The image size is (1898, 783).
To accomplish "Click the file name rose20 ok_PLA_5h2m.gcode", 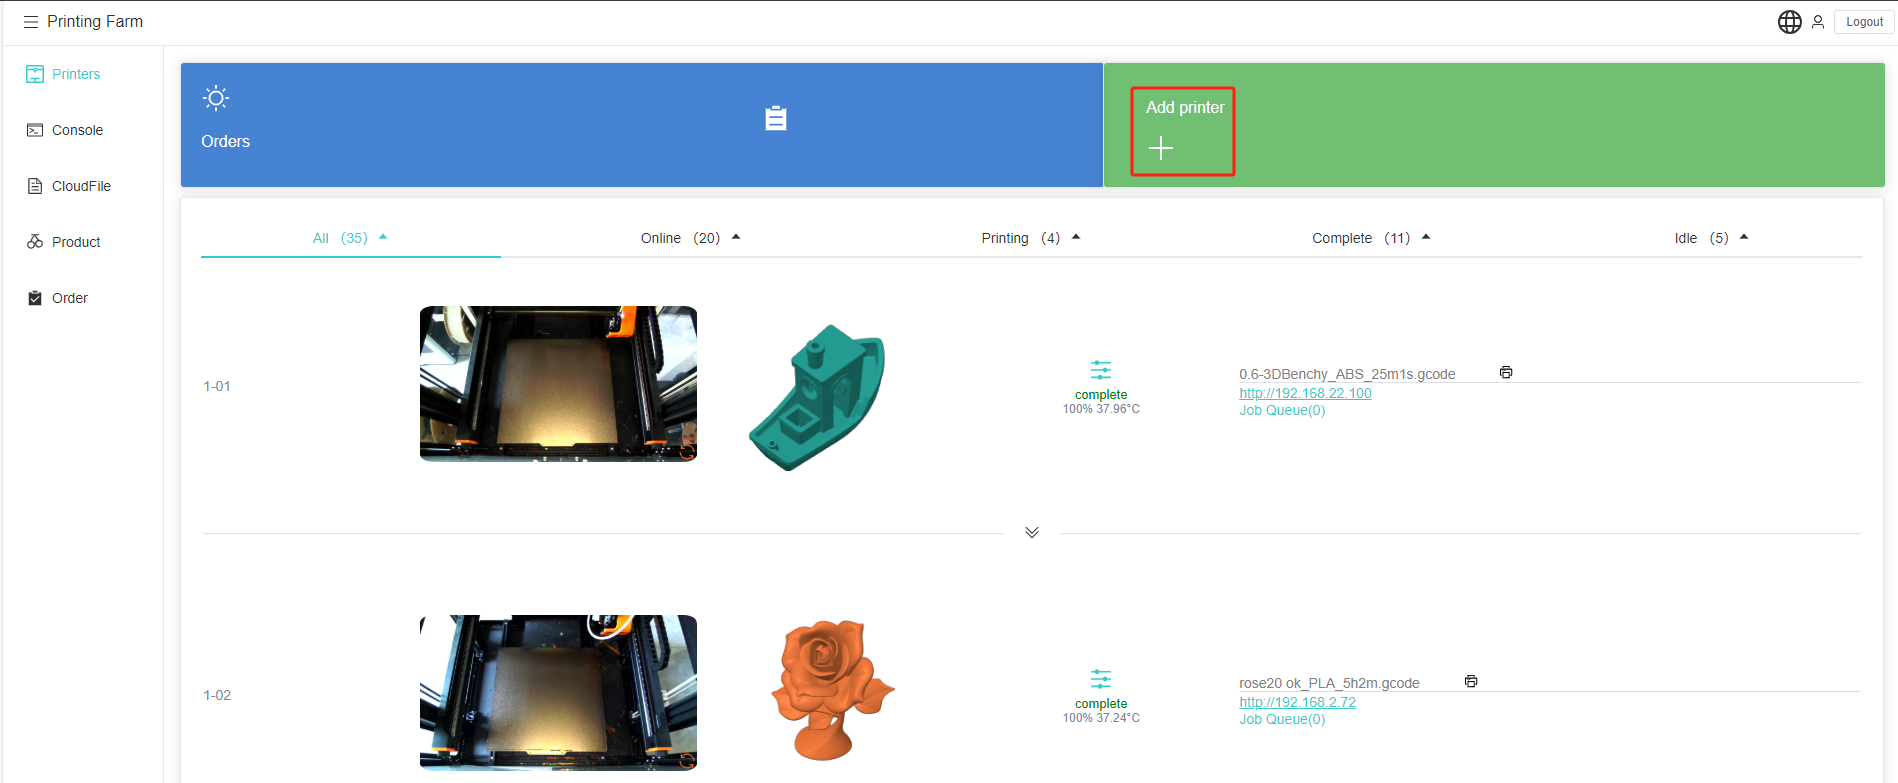I will pos(1329,683).
